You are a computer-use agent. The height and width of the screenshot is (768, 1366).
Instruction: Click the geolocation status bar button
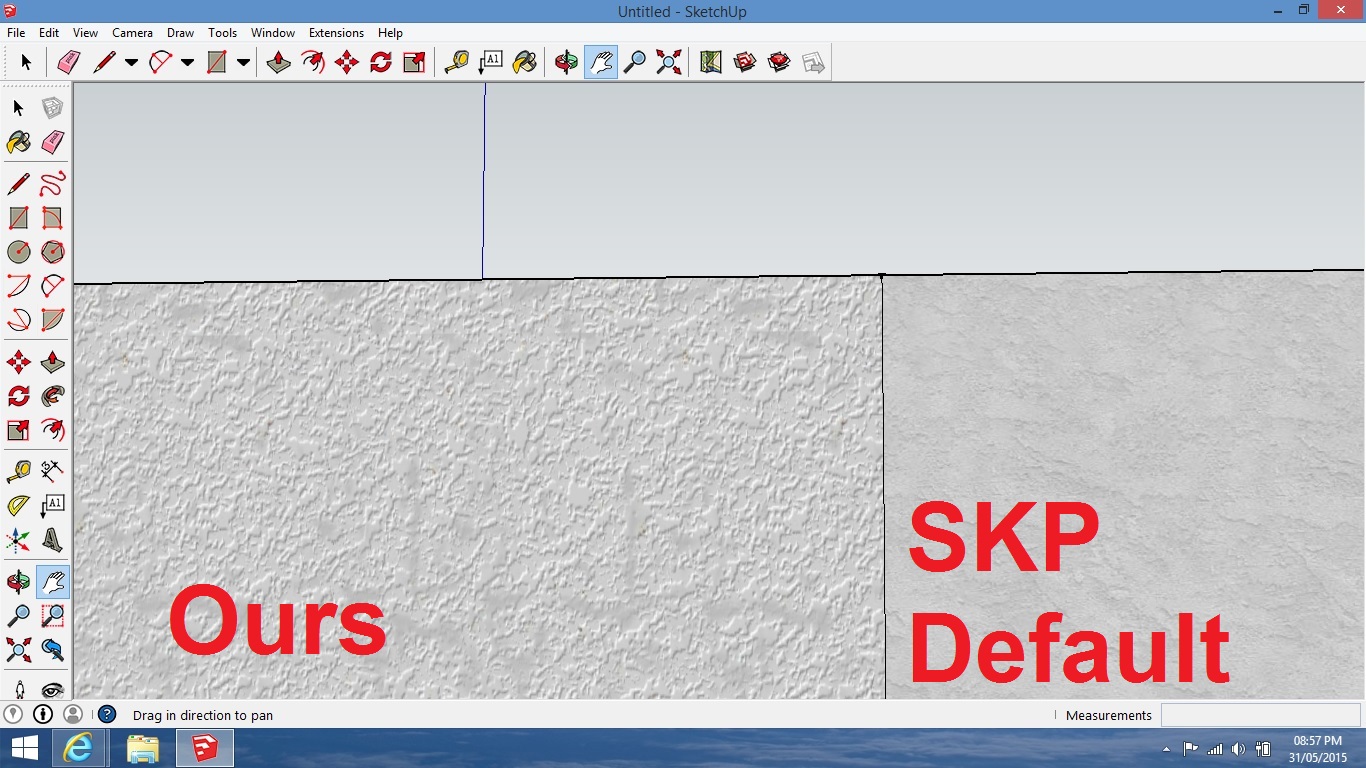[13, 714]
